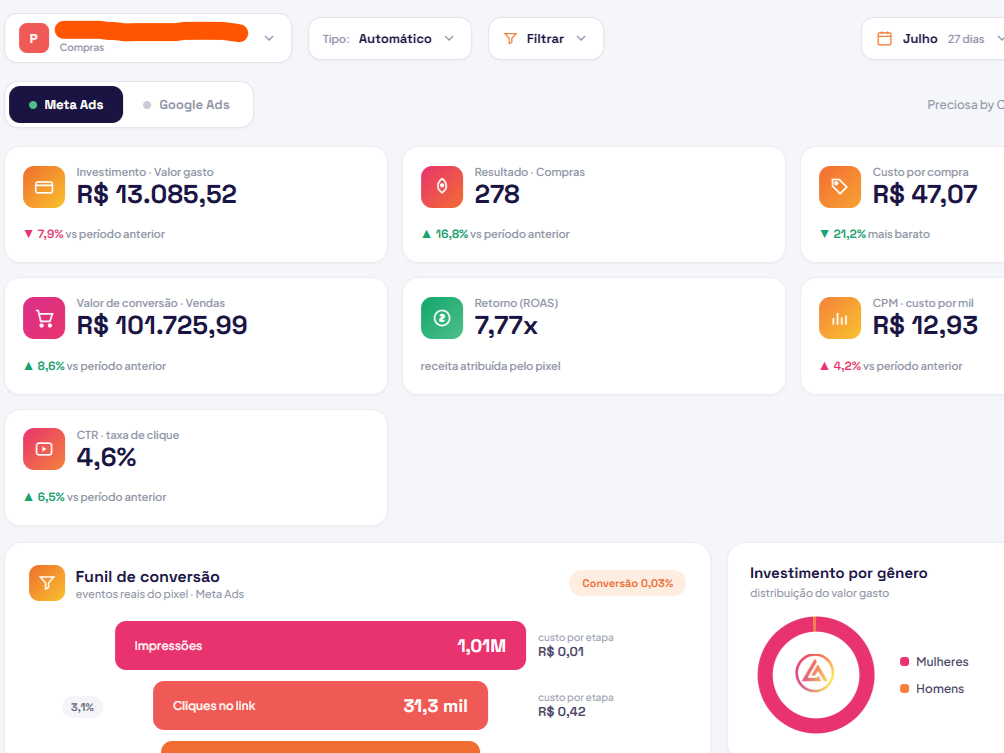The width and height of the screenshot is (1004, 753).
Task: Click the Custo por compra tag icon
Action: (x=839, y=187)
